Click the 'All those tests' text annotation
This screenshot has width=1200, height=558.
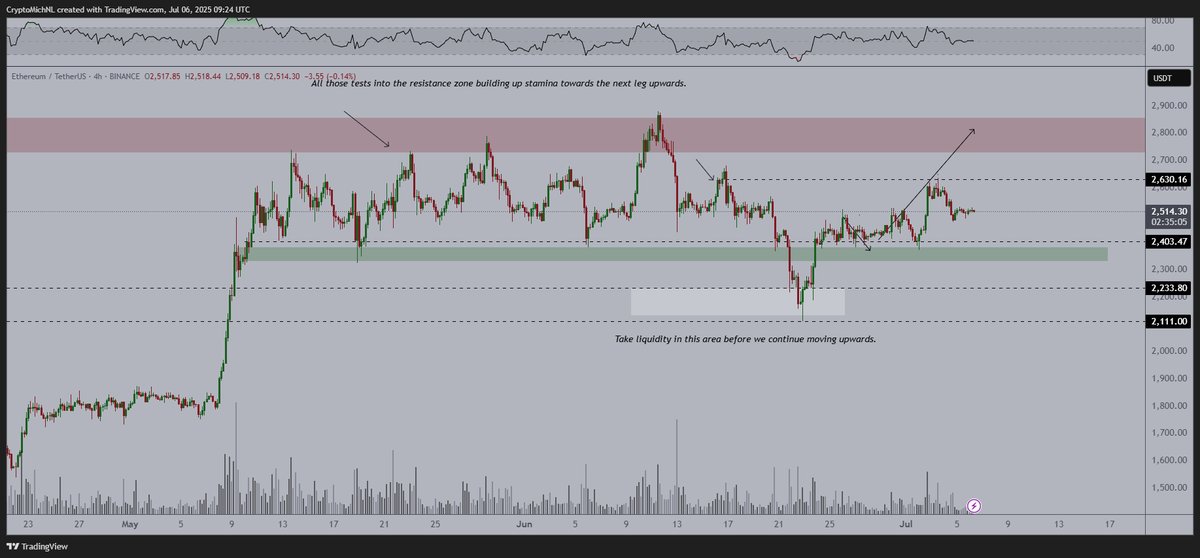[x=498, y=84]
